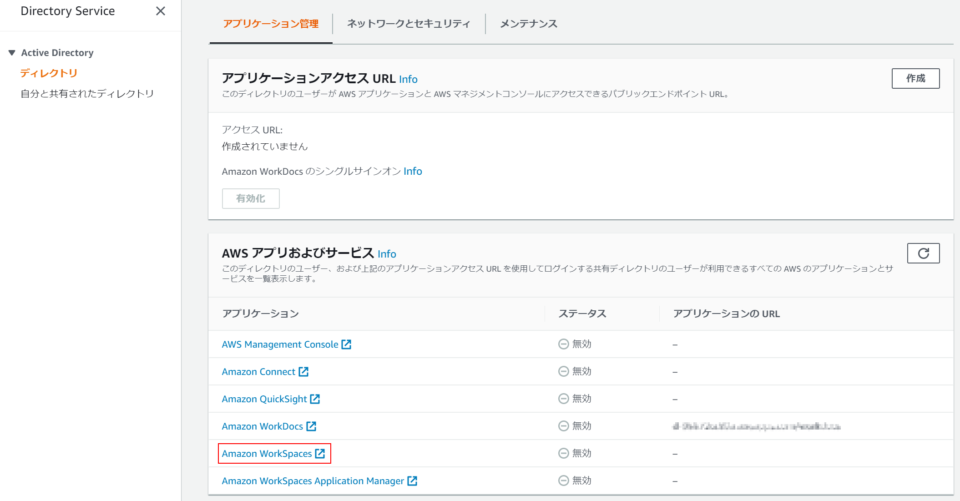Open Amazon WorkSpaces Application Manager link

313,481
